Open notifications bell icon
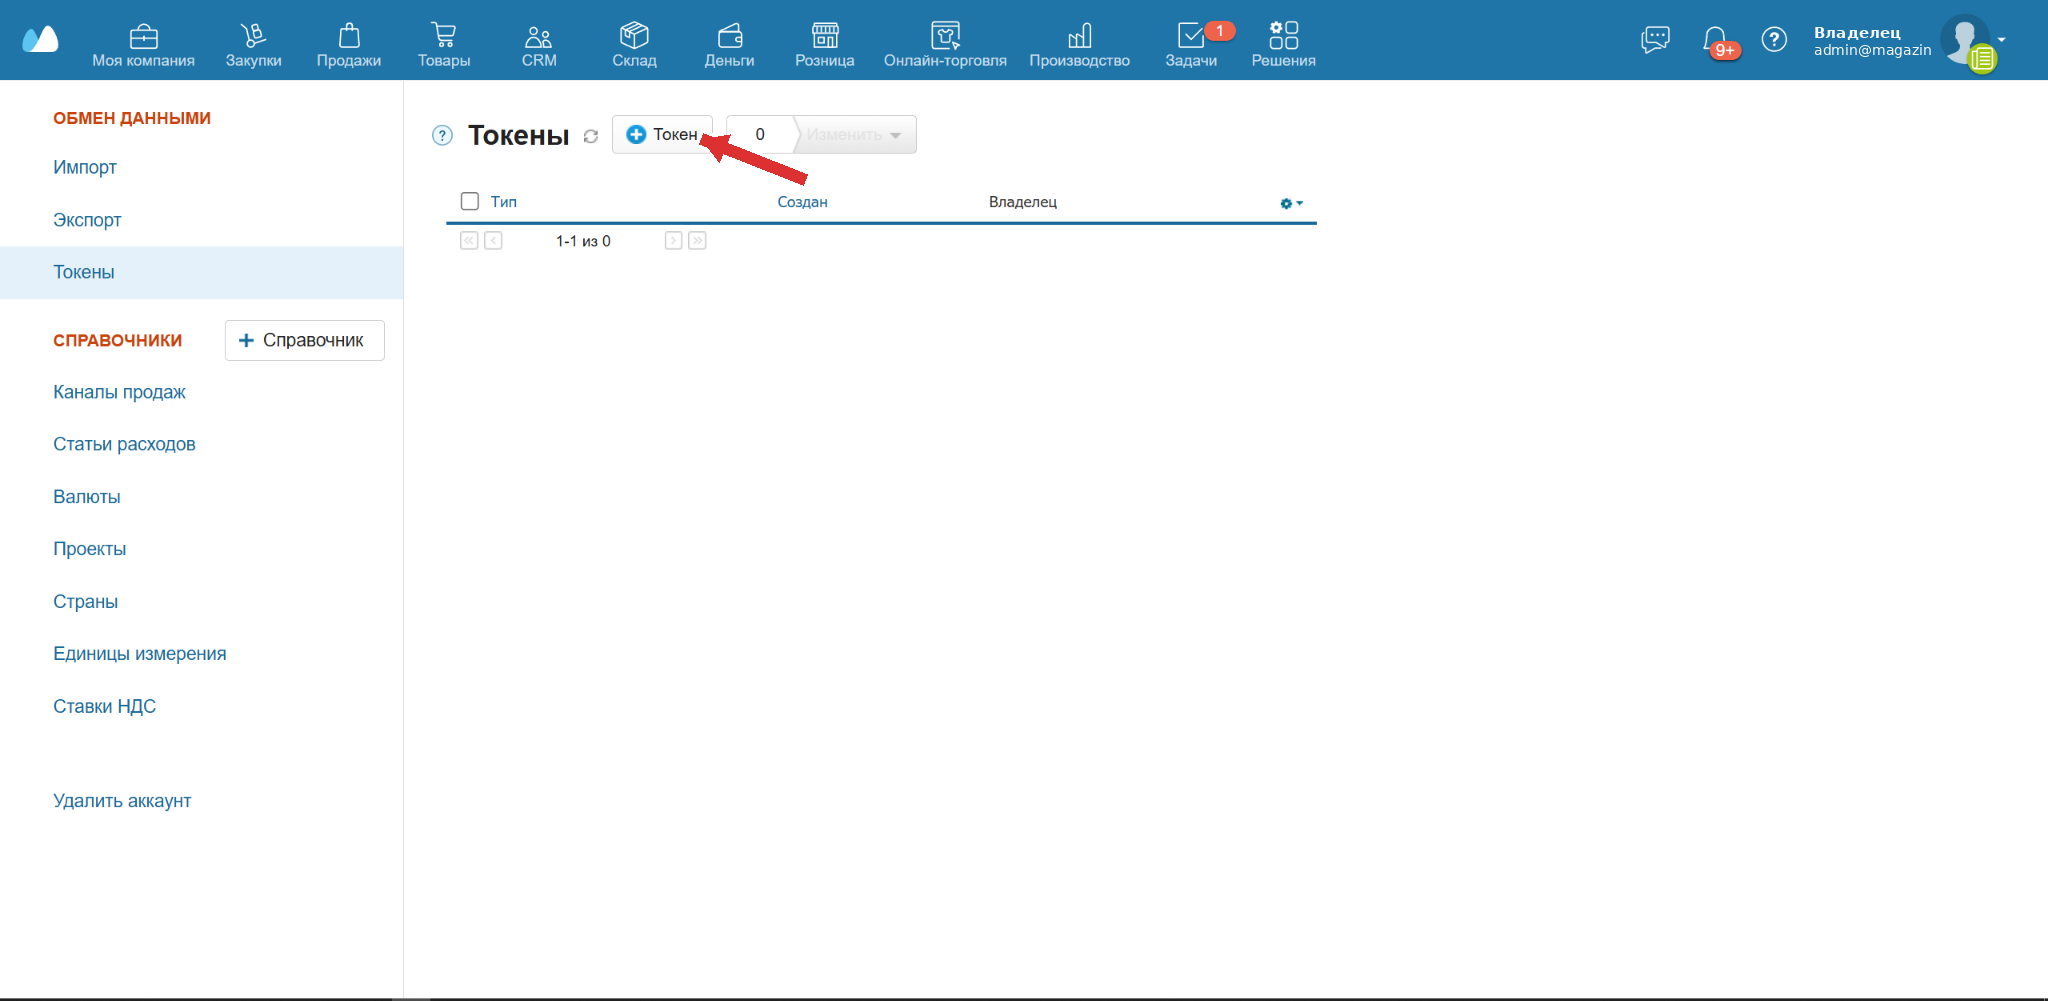This screenshot has width=2048, height=1001. (x=1715, y=40)
